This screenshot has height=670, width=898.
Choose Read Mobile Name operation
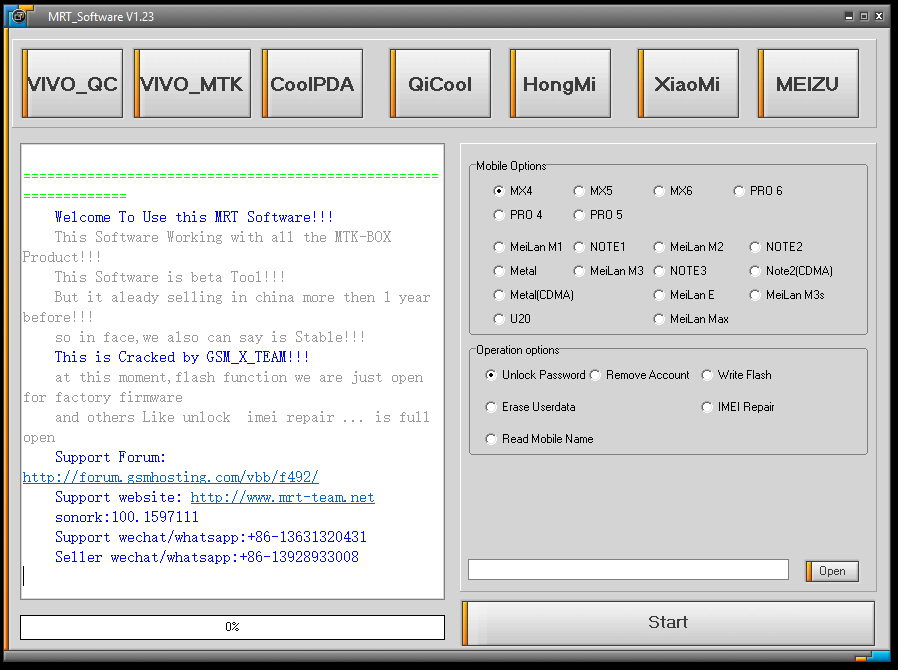point(539,439)
